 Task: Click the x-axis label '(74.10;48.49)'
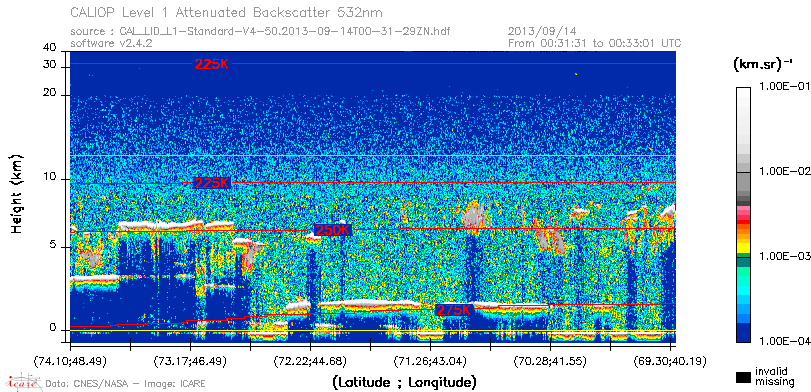pos(71,360)
